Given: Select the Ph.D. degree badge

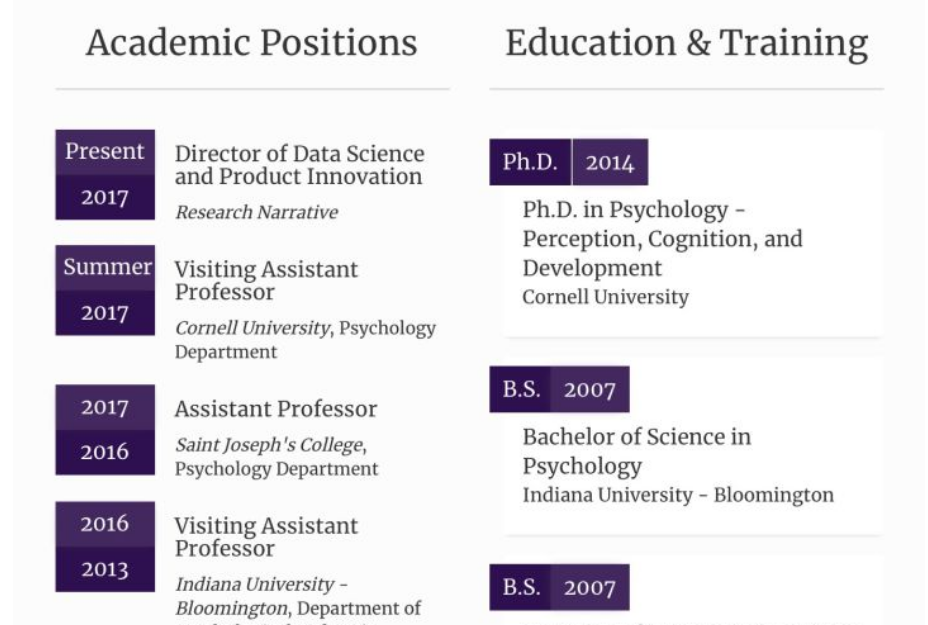Looking at the screenshot, I should point(530,162).
